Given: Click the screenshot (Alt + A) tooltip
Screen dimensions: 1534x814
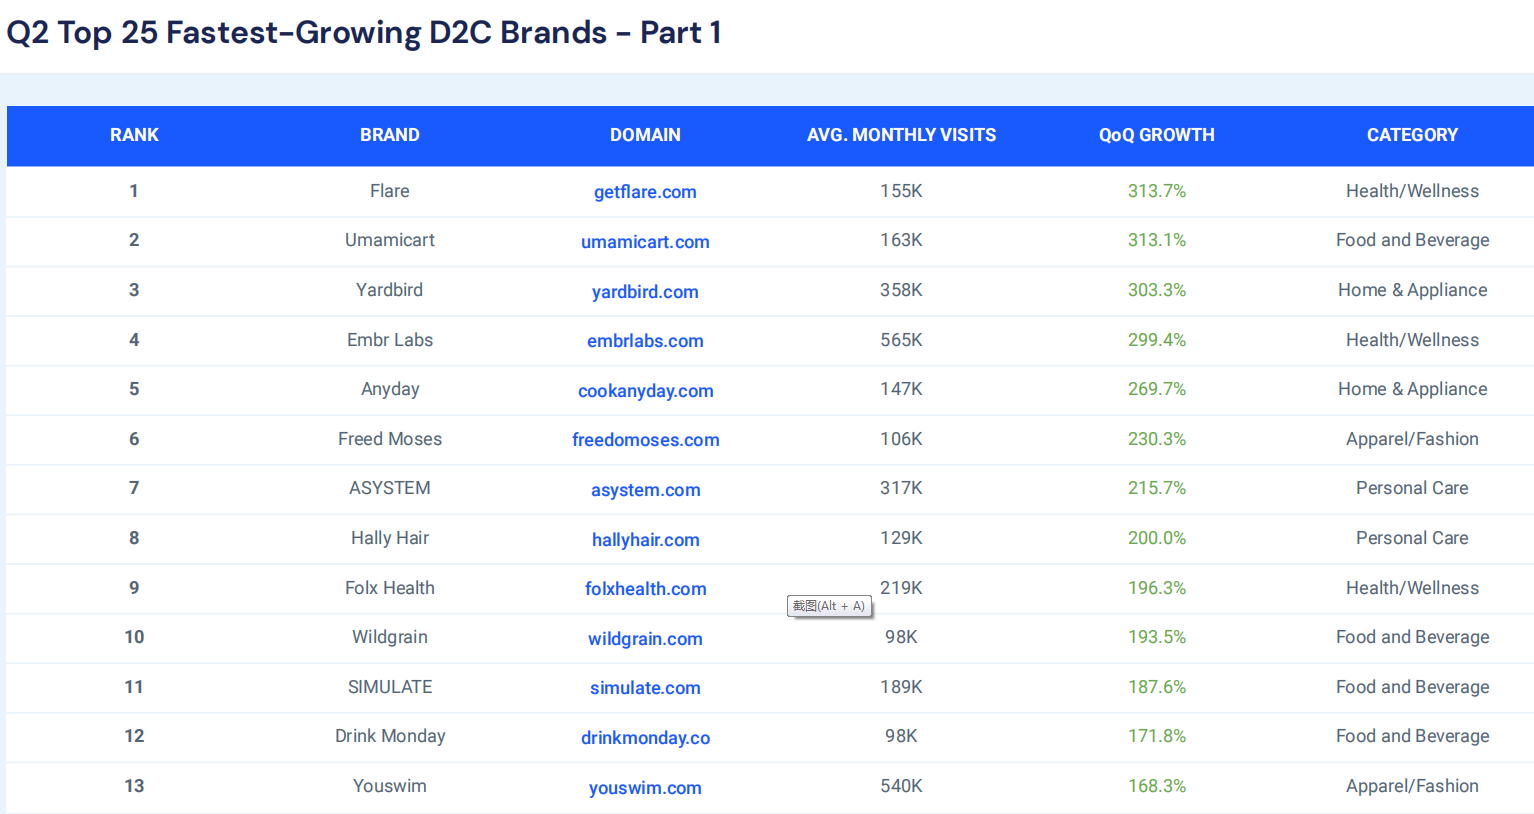Looking at the screenshot, I should click(829, 606).
